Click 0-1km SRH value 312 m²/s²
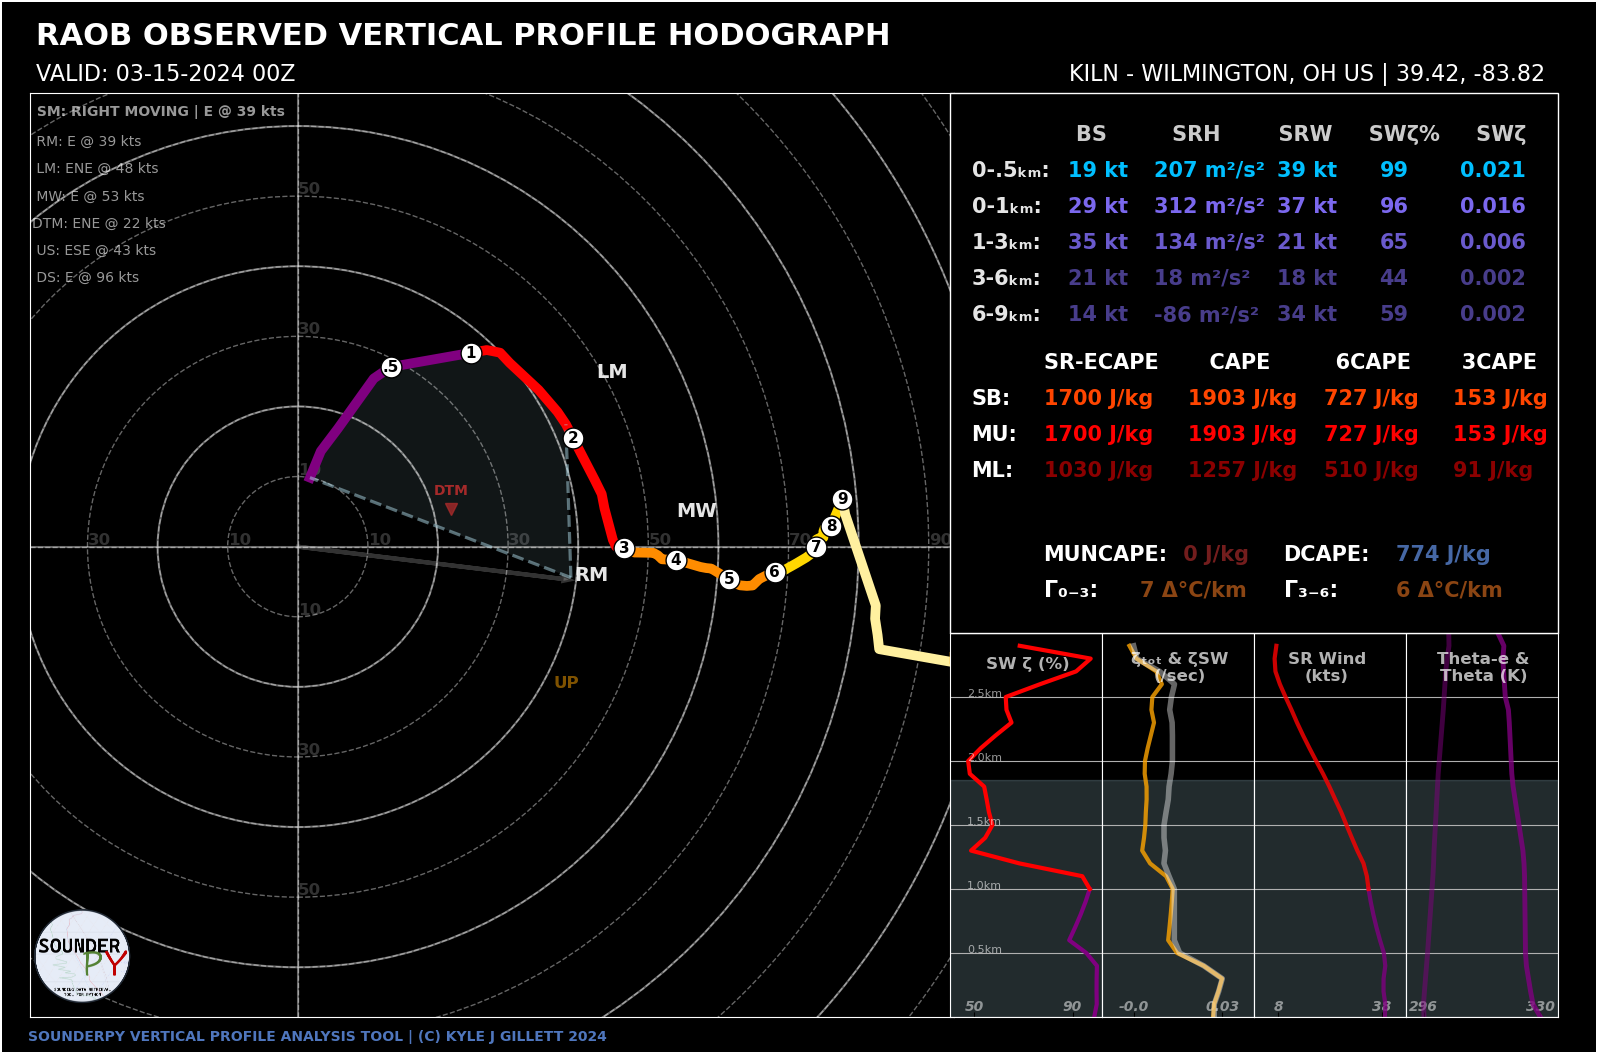 click(x=1209, y=206)
